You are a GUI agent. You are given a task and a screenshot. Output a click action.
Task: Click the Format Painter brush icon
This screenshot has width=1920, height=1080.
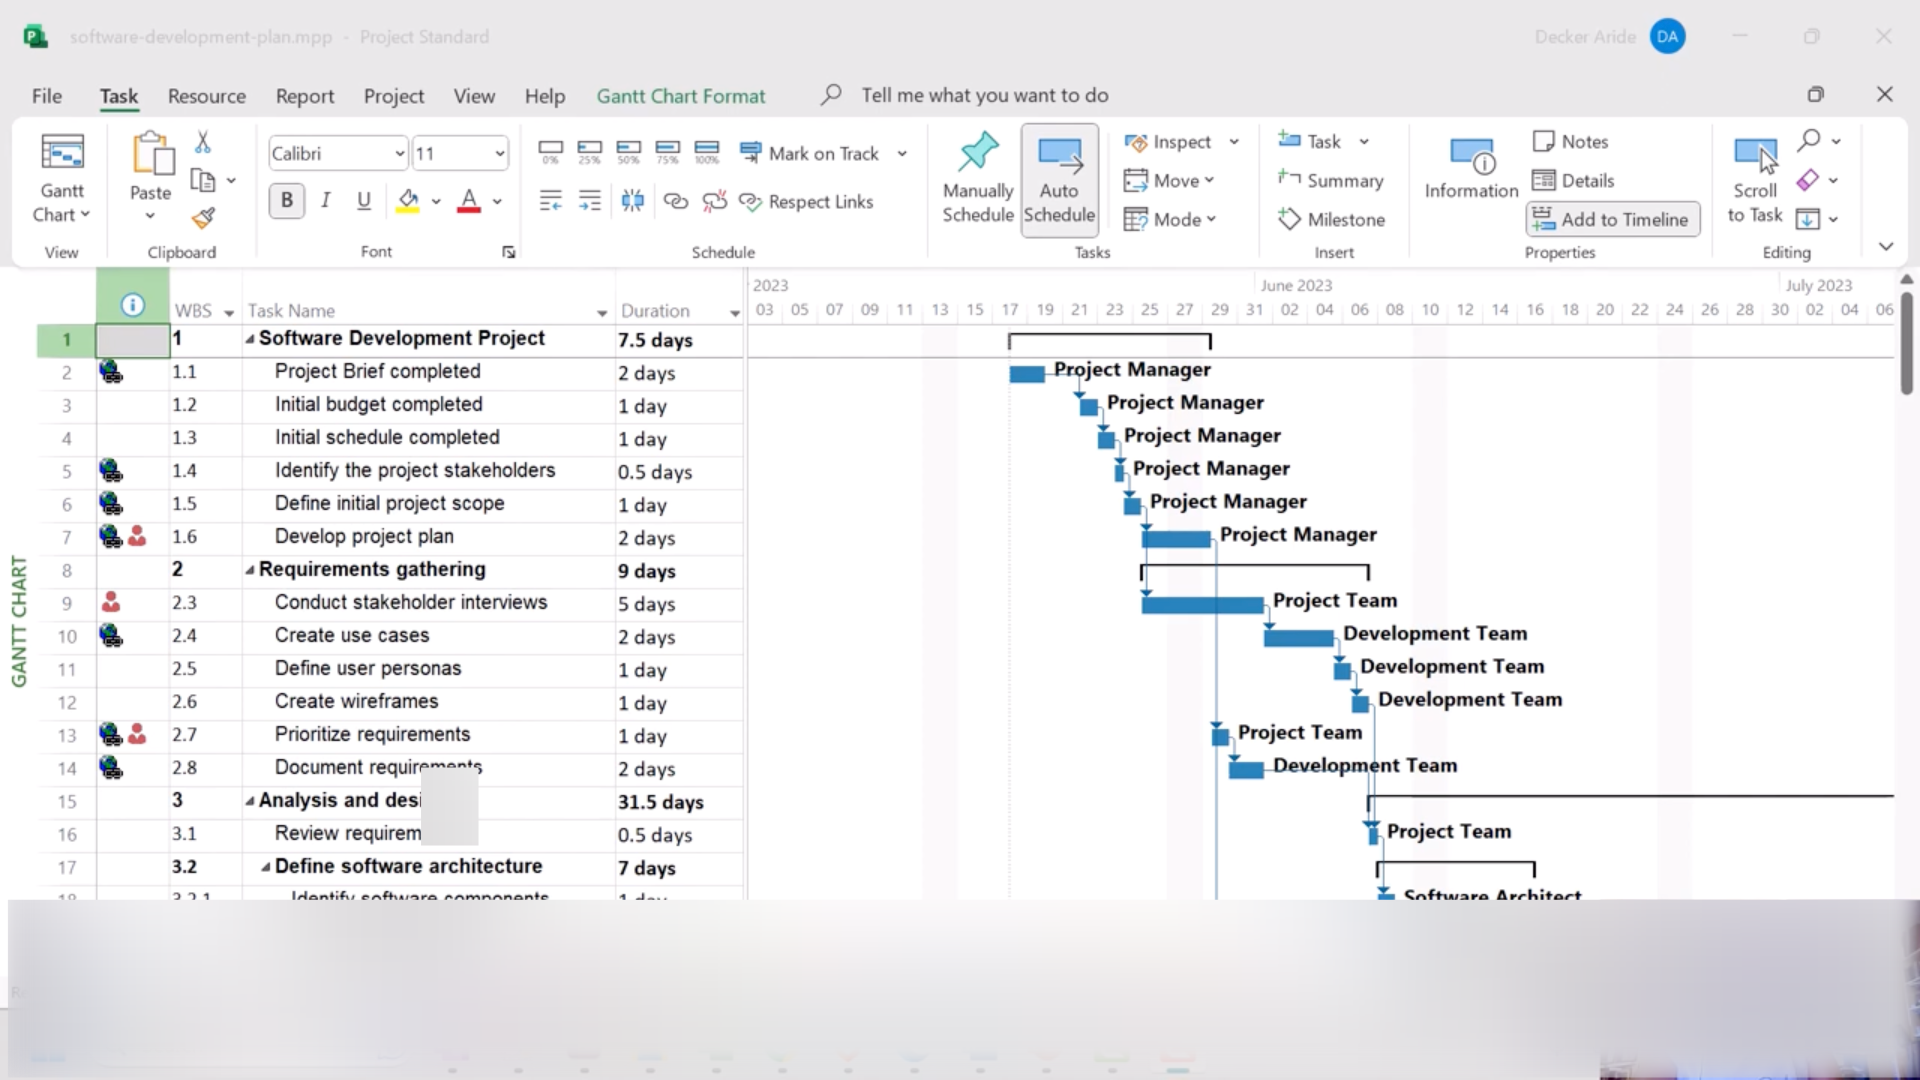pyautogui.click(x=204, y=218)
